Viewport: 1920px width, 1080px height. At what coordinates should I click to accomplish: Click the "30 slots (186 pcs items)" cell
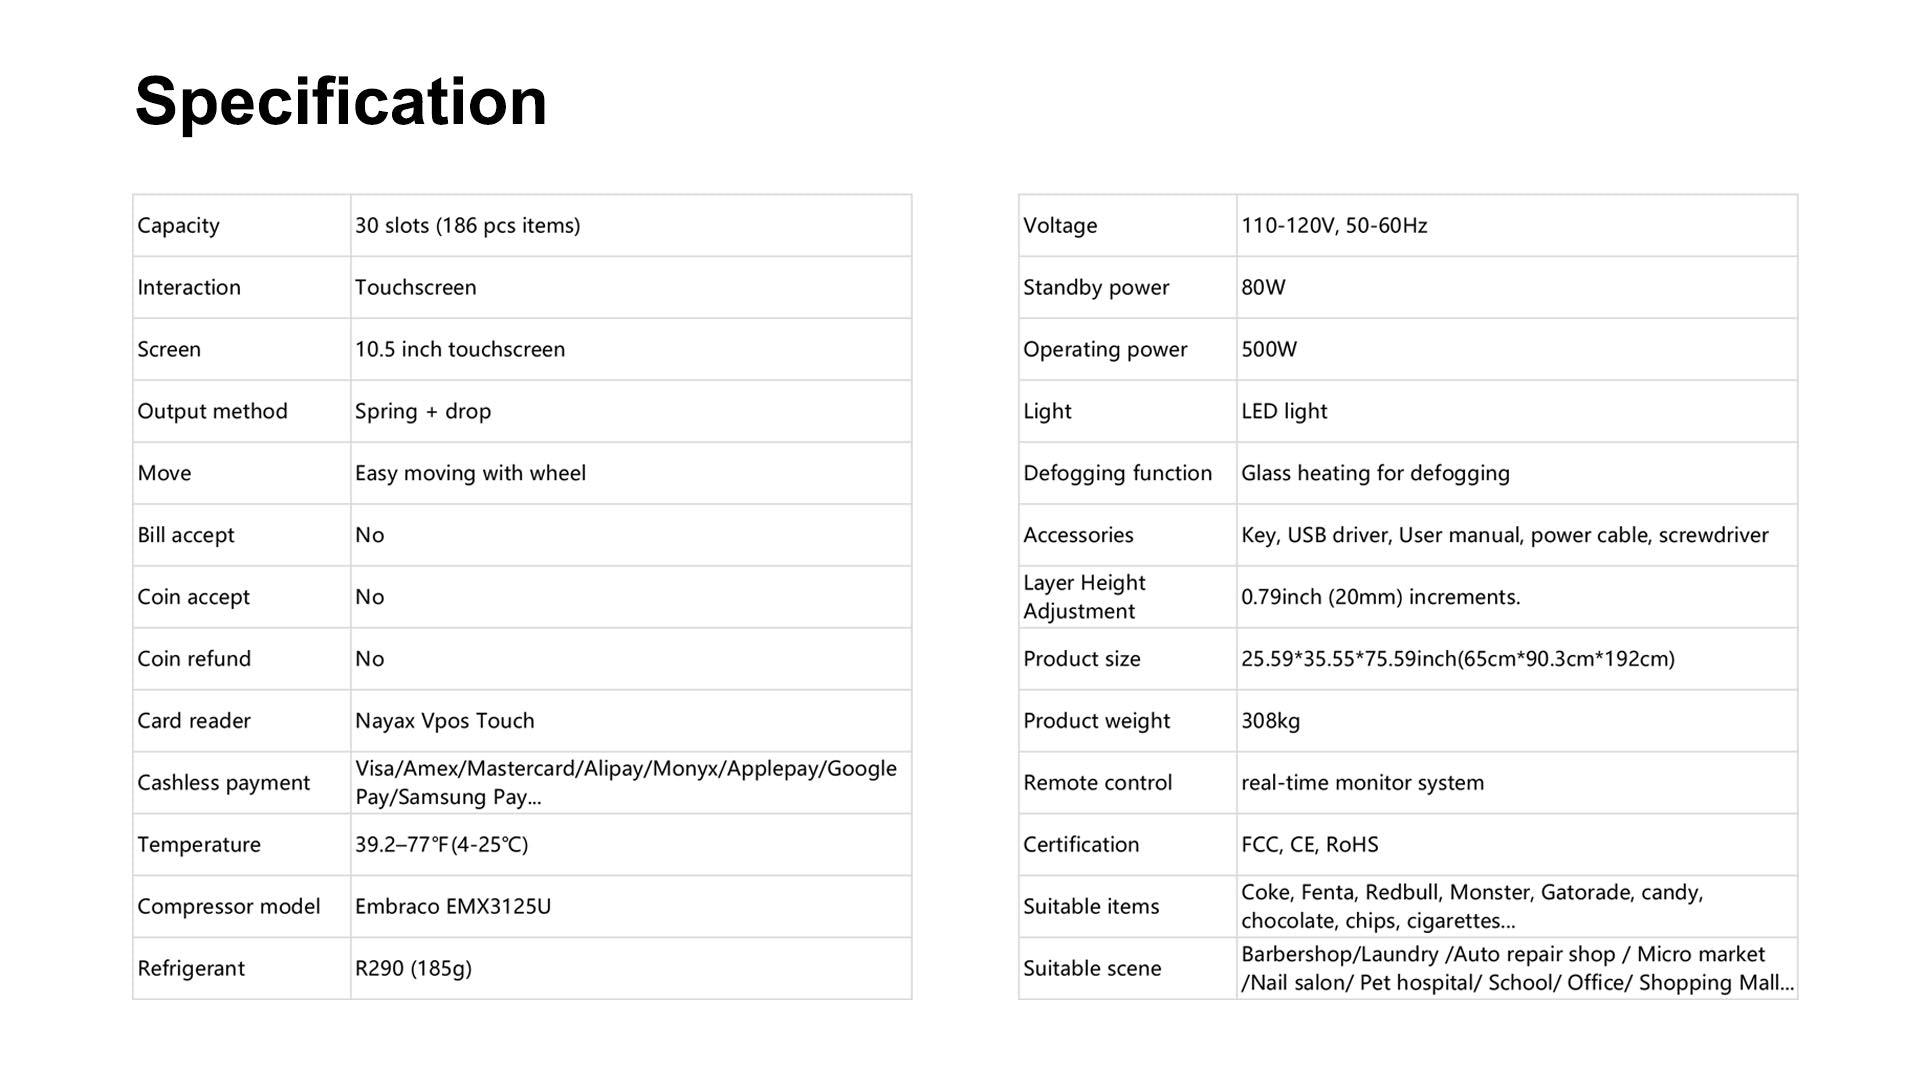467,226
